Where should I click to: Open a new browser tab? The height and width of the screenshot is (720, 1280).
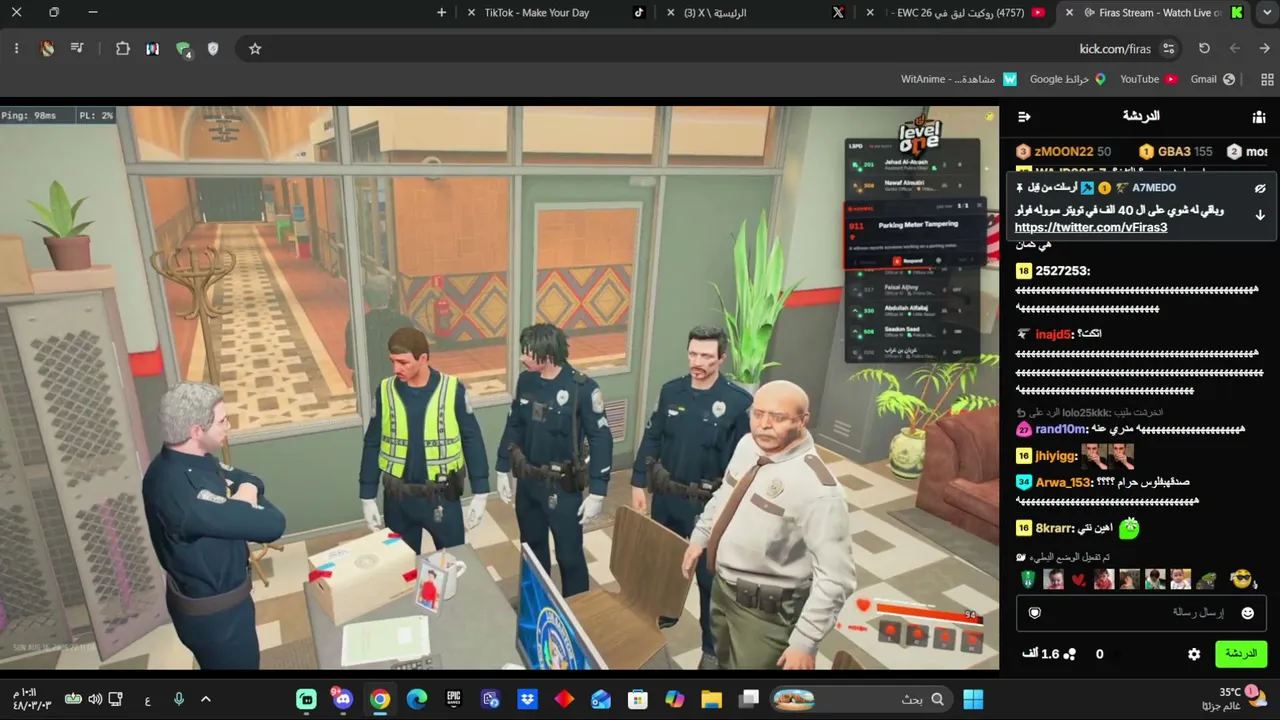click(442, 13)
